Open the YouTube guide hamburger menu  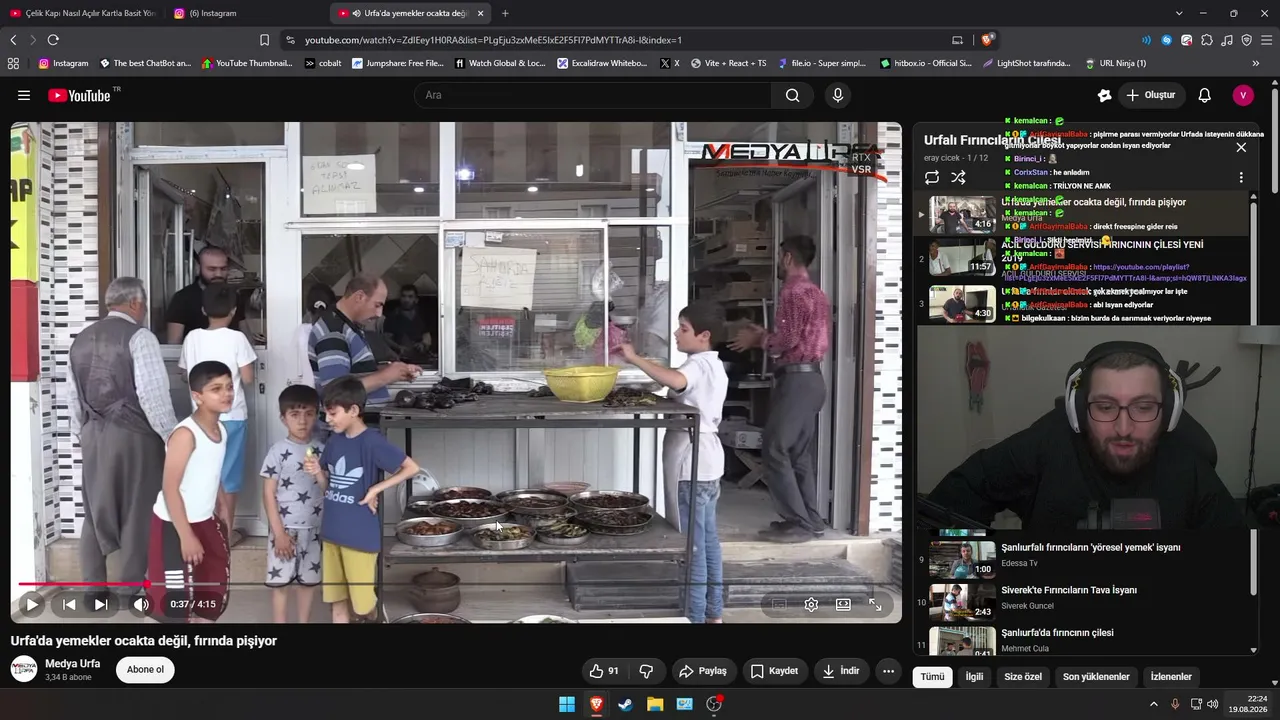(24, 95)
